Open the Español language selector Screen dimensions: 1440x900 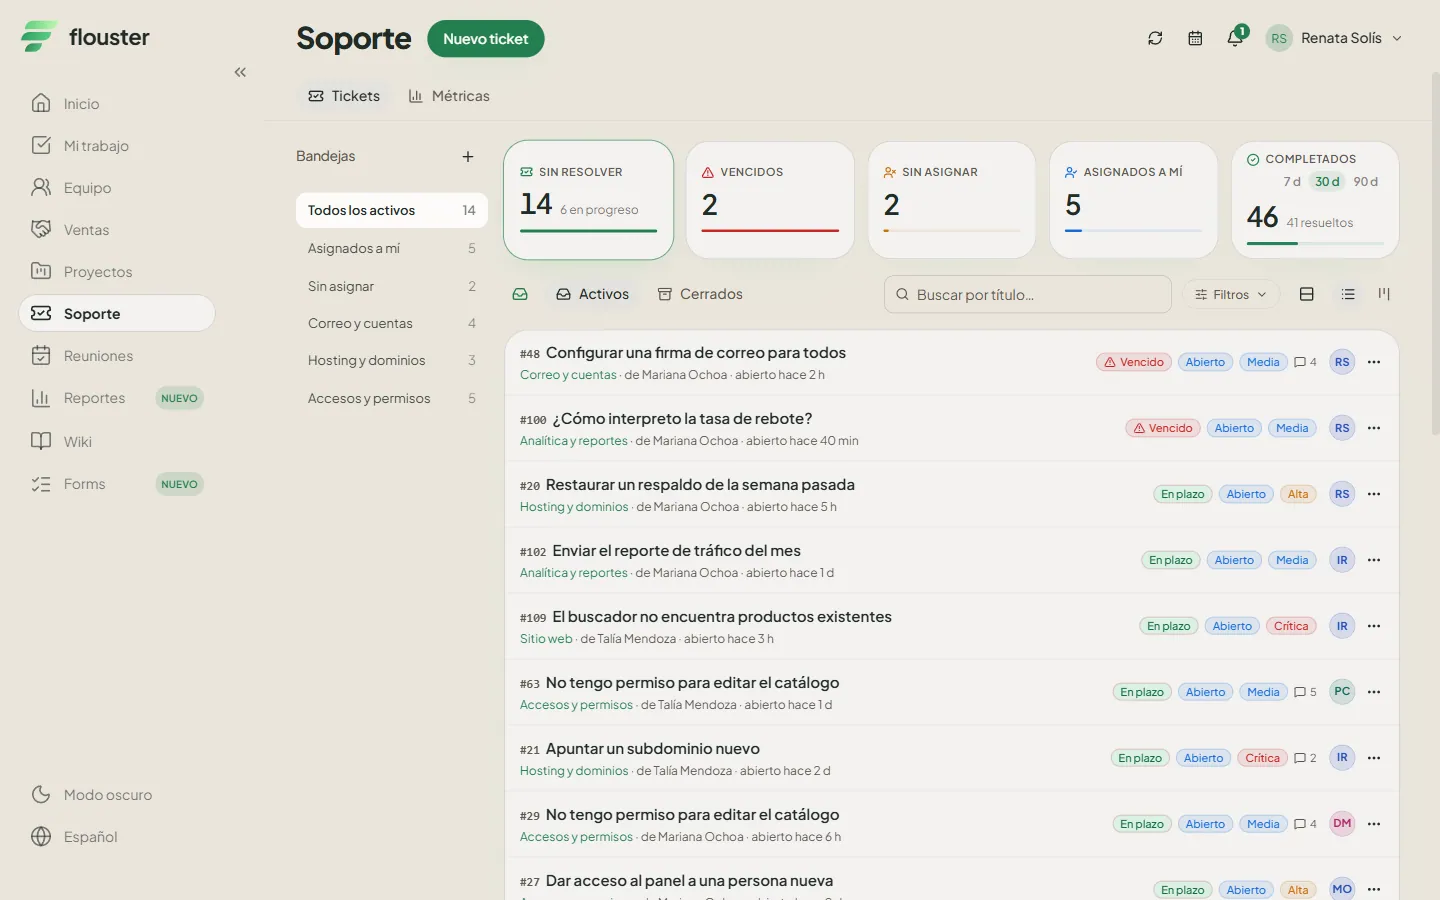(x=75, y=837)
